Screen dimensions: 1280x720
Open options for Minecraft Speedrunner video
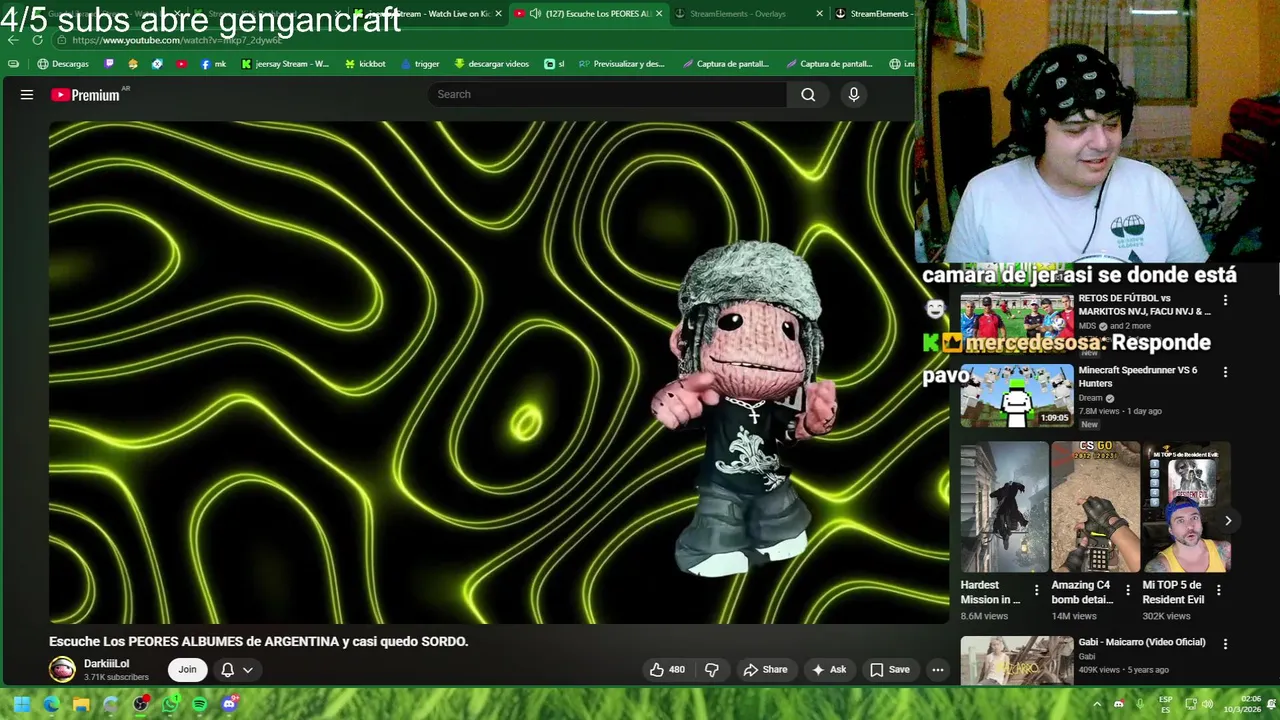pos(1225,372)
